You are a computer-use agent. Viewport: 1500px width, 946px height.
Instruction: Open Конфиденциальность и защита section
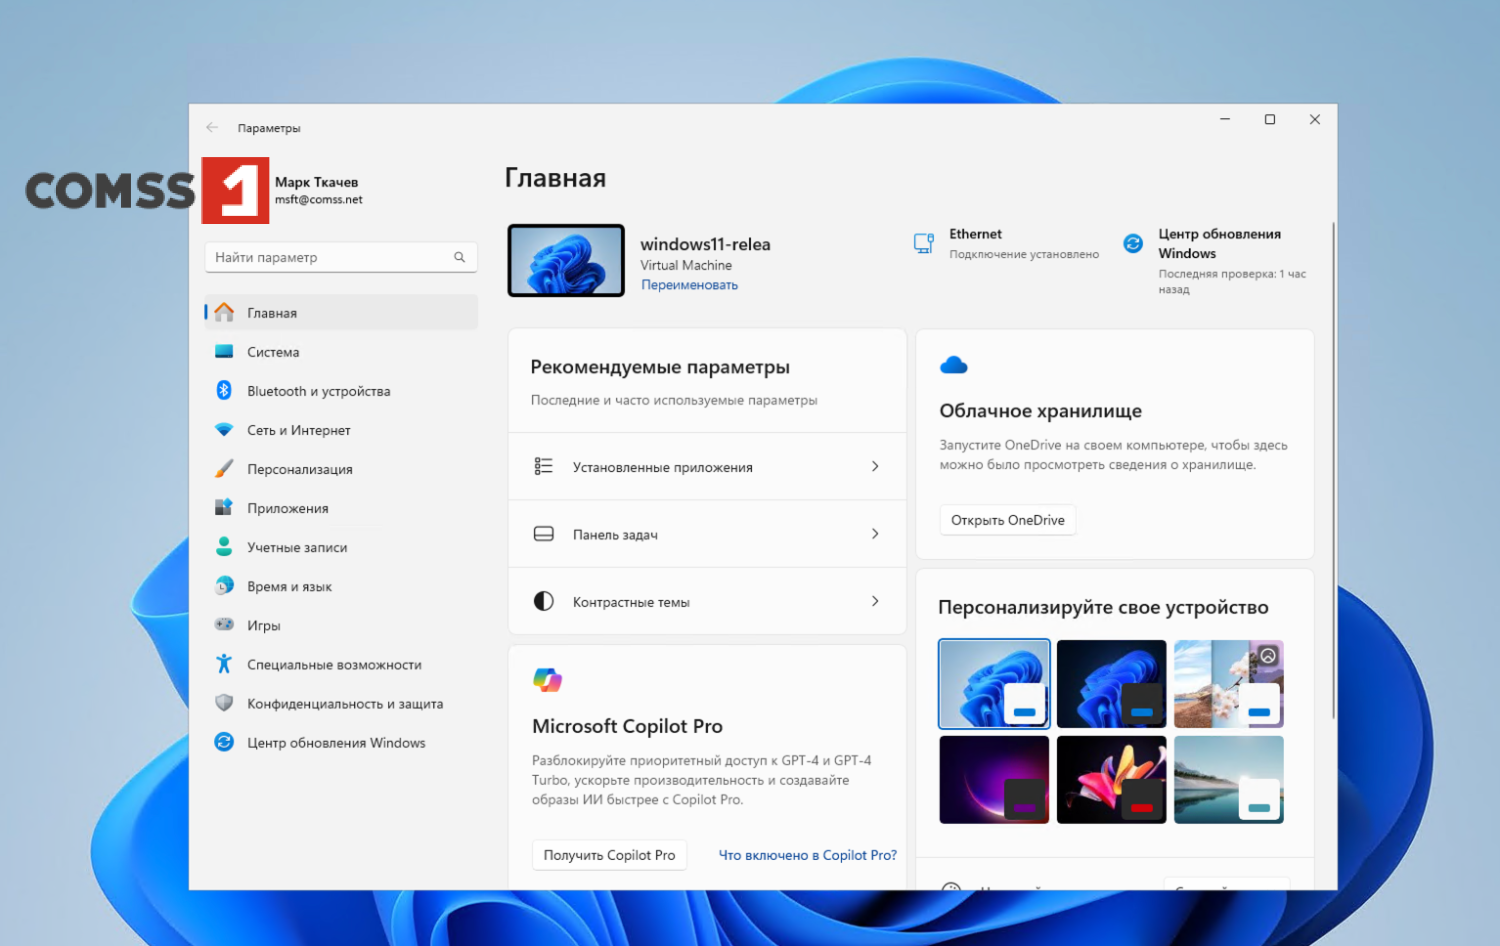point(341,702)
